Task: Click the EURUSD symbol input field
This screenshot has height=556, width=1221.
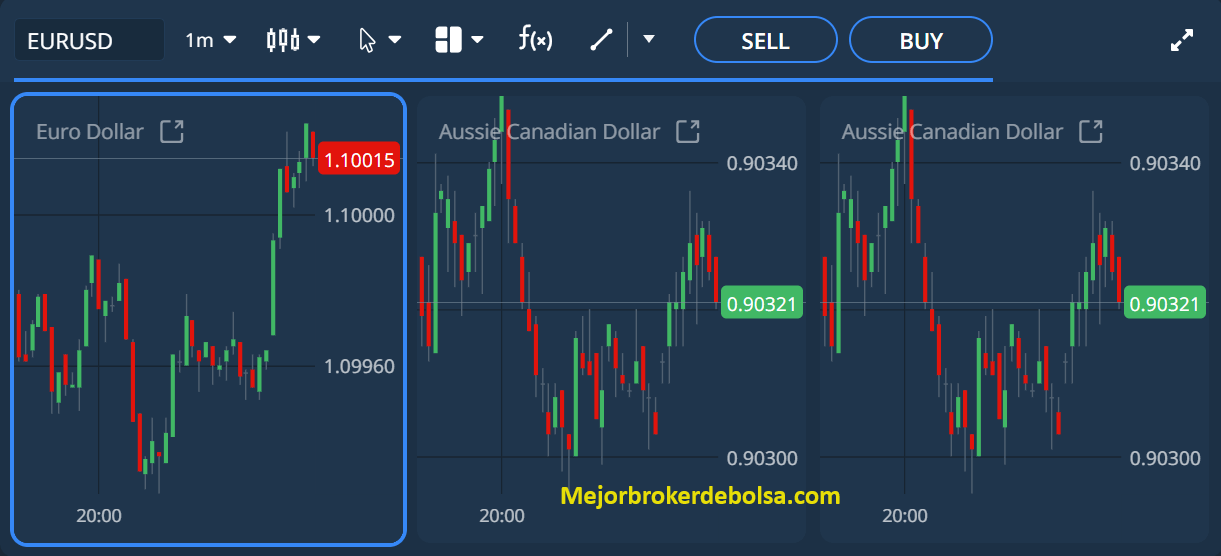Action: [89, 40]
